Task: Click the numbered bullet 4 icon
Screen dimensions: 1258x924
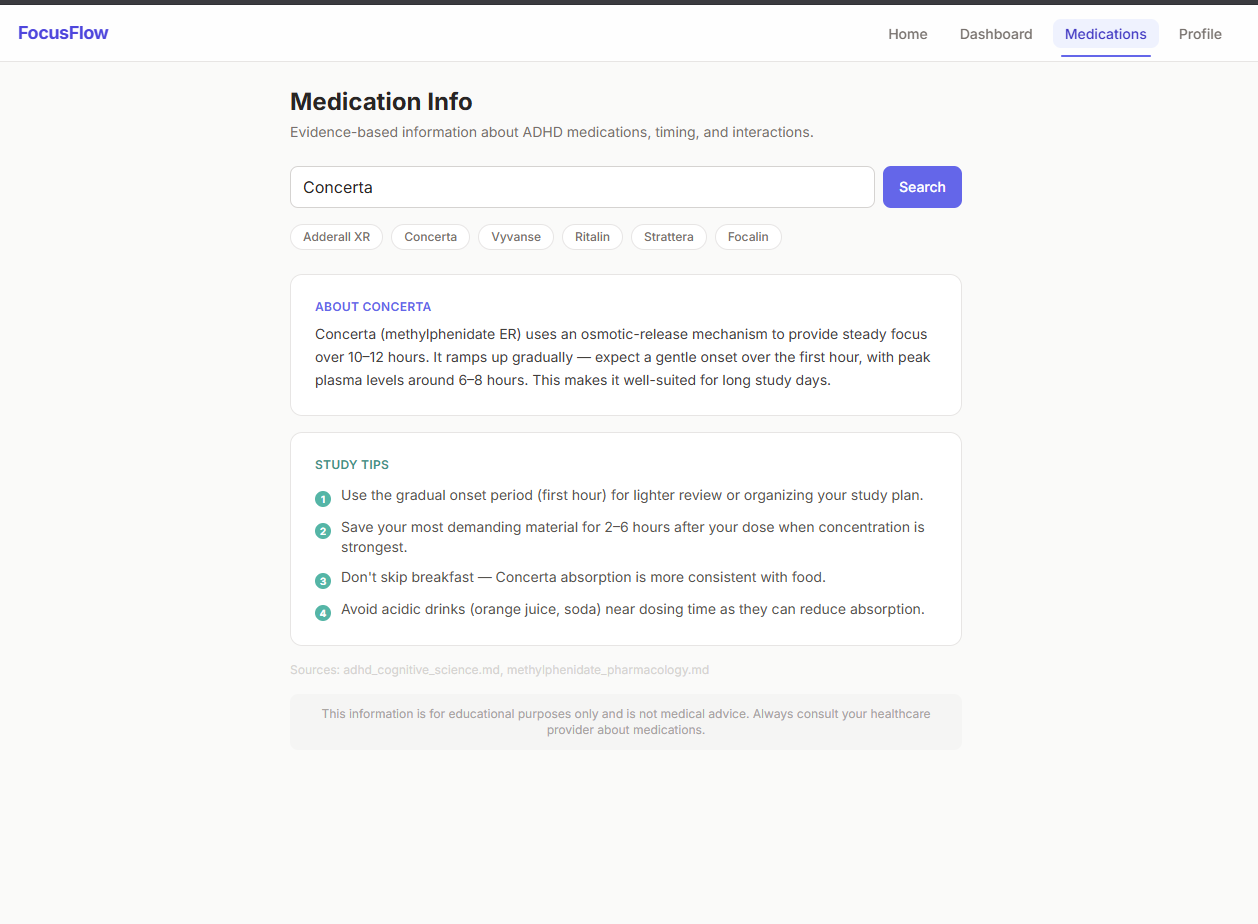Action: click(323, 613)
